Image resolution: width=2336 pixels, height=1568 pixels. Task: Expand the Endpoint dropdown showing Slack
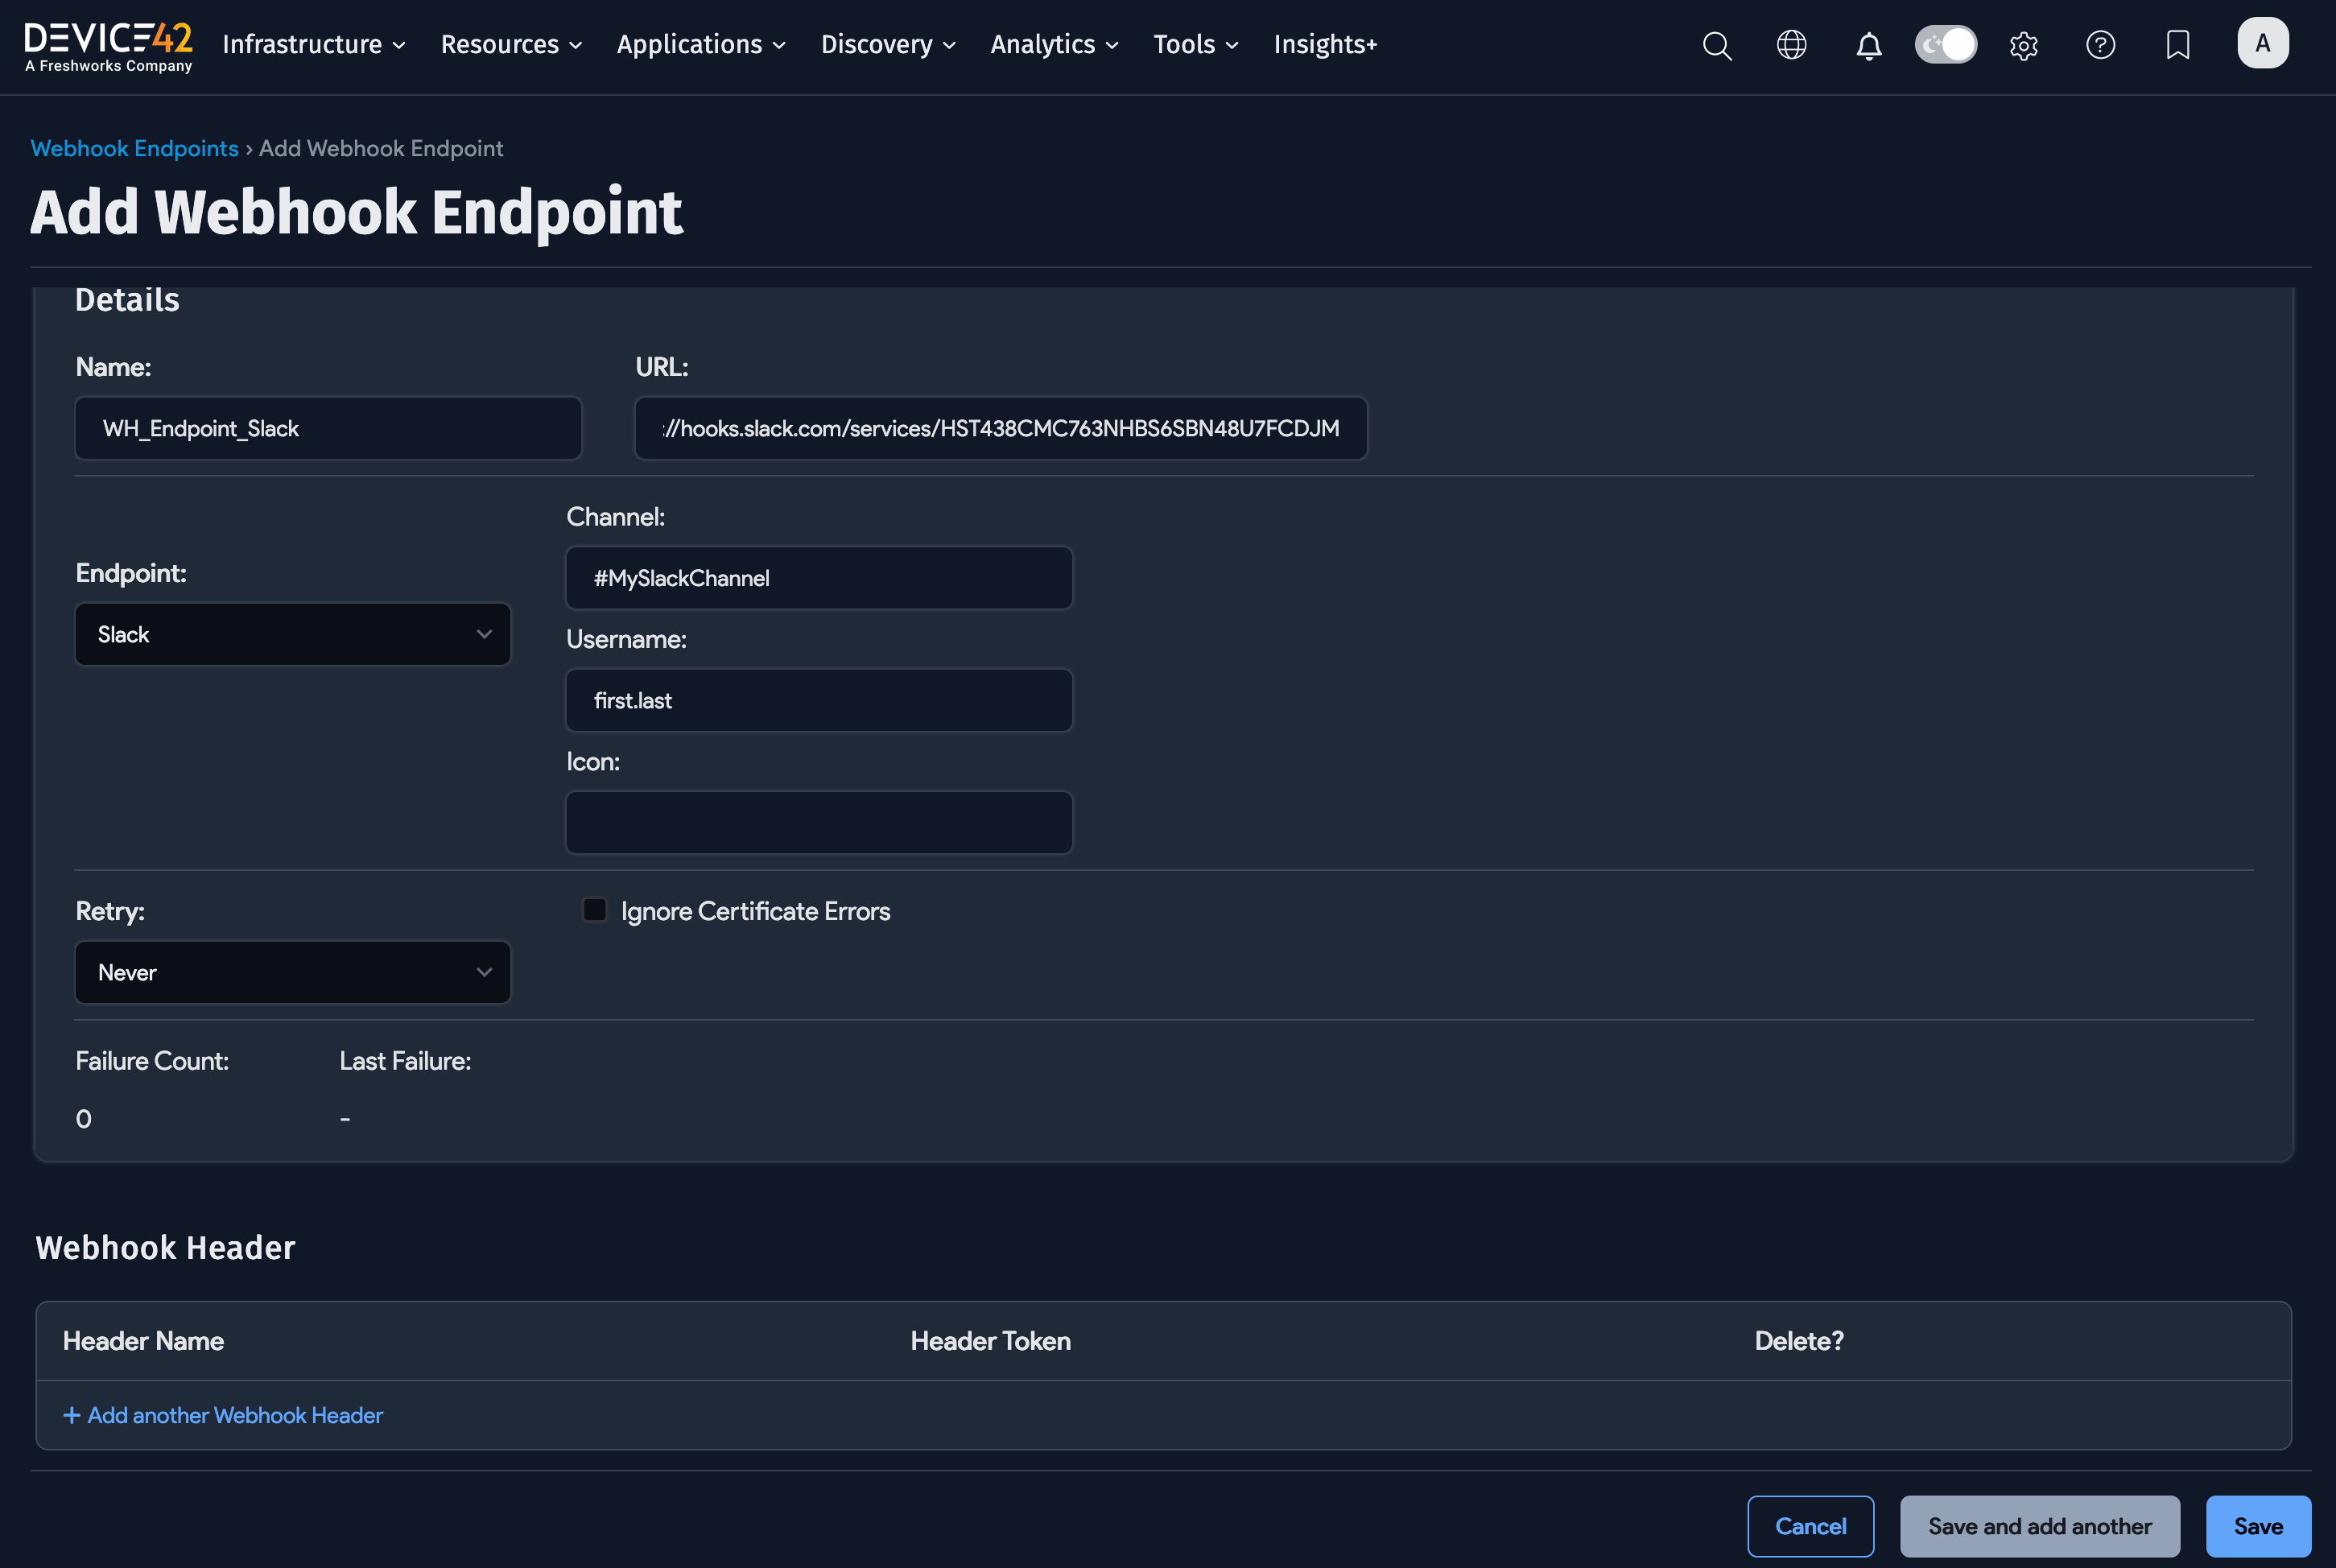pyautogui.click(x=293, y=634)
